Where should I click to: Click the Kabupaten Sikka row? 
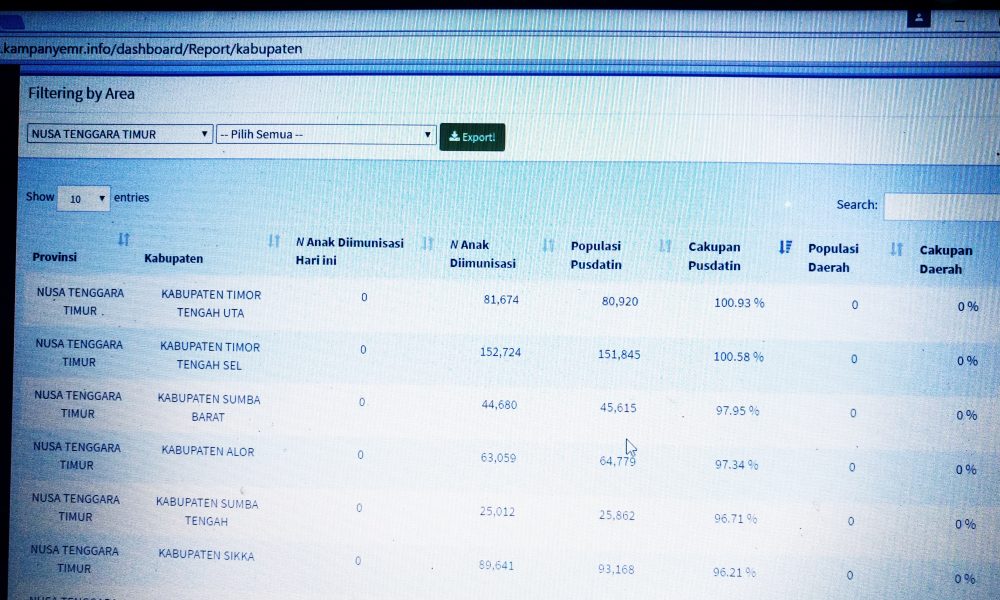click(x=504, y=563)
